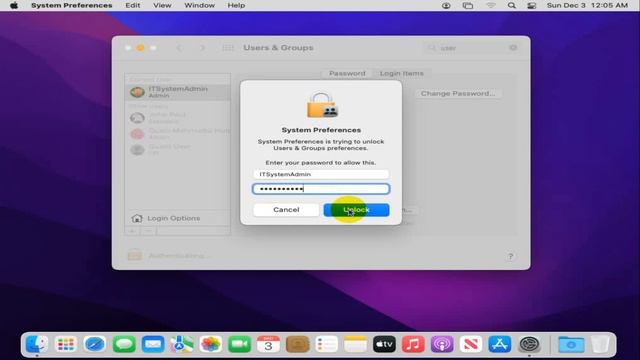Open Login Options in sidebar
The width and height of the screenshot is (640, 360).
coord(178,218)
